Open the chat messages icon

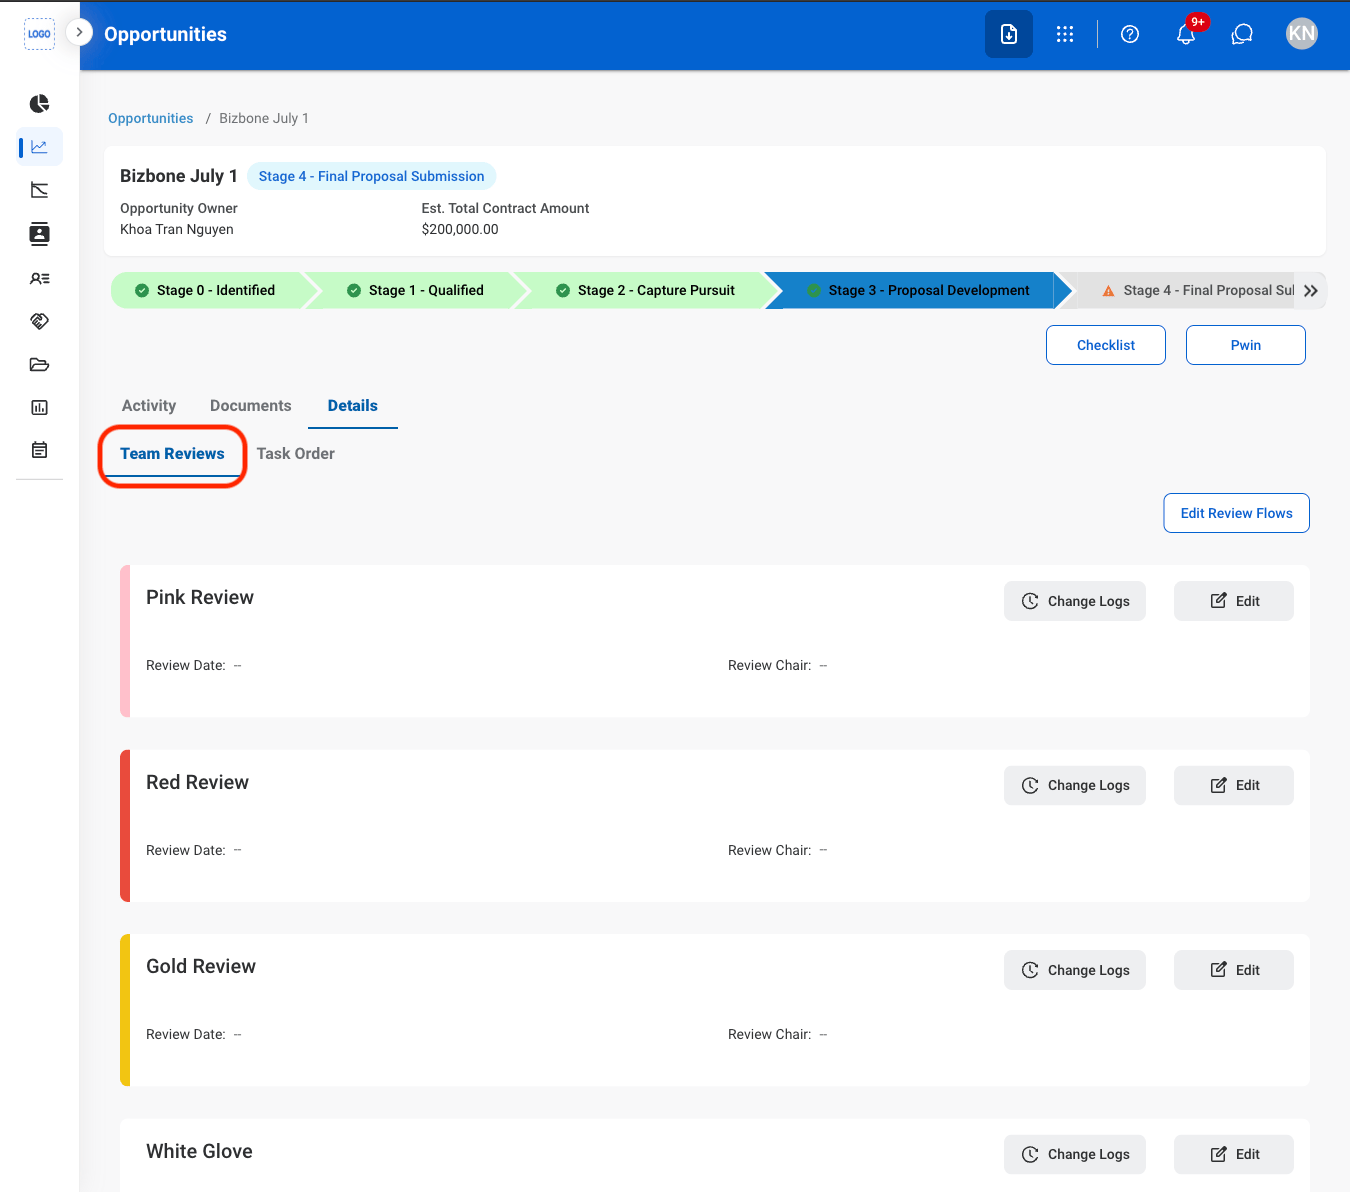(x=1242, y=34)
